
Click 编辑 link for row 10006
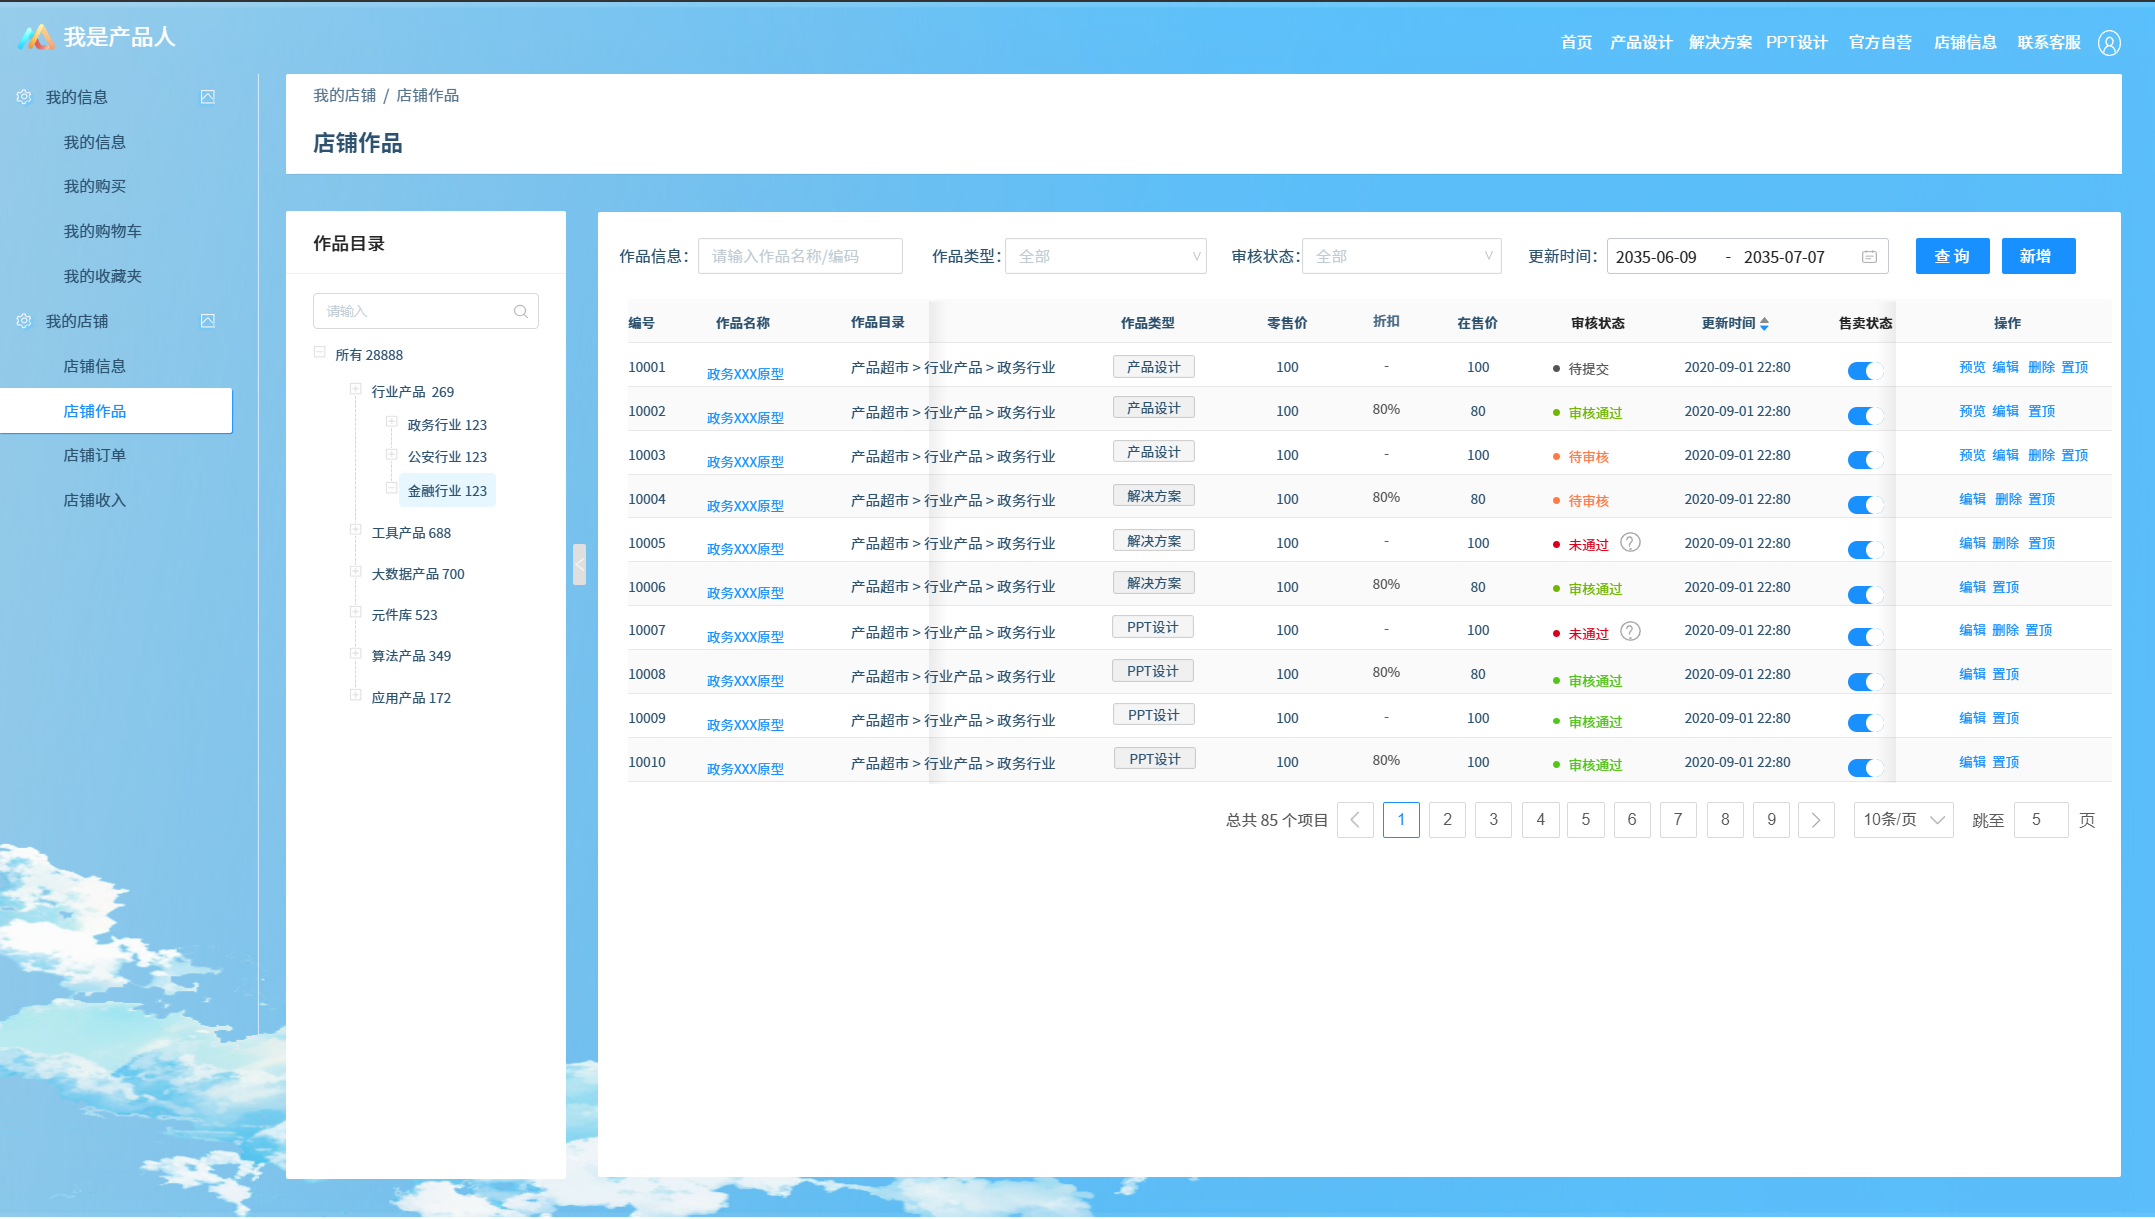tap(1972, 587)
